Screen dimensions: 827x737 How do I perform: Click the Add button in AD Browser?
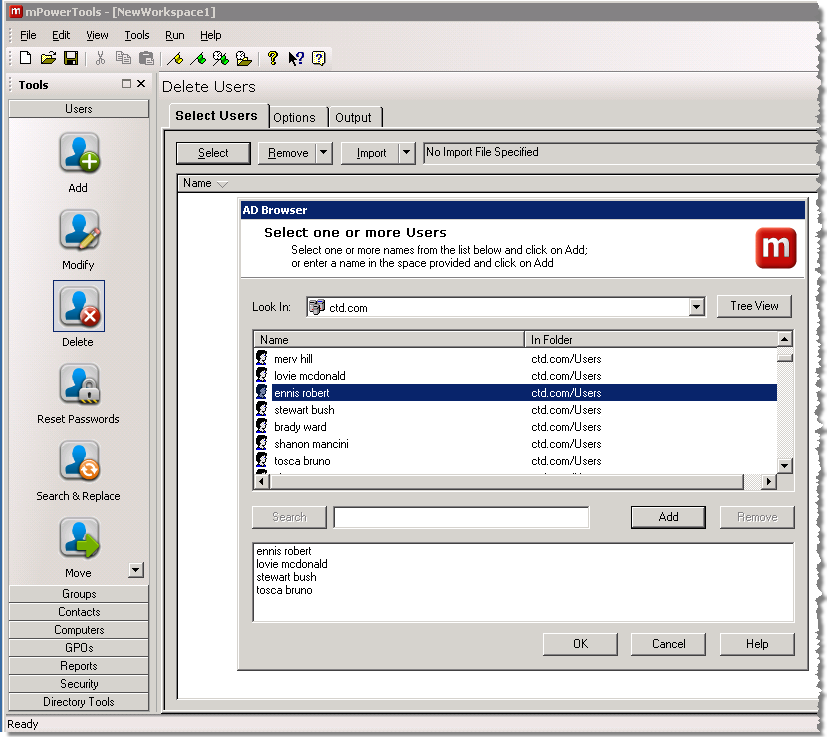pyautogui.click(x=668, y=517)
